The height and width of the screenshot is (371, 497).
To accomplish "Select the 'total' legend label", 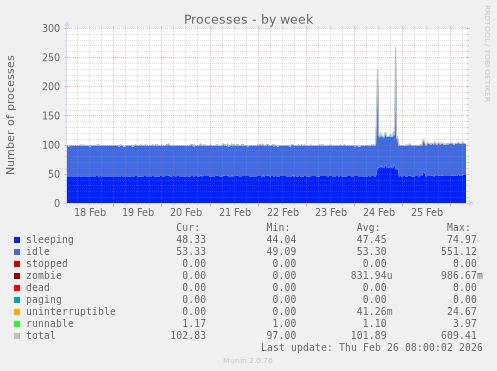I will pyautogui.click(x=41, y=336).
